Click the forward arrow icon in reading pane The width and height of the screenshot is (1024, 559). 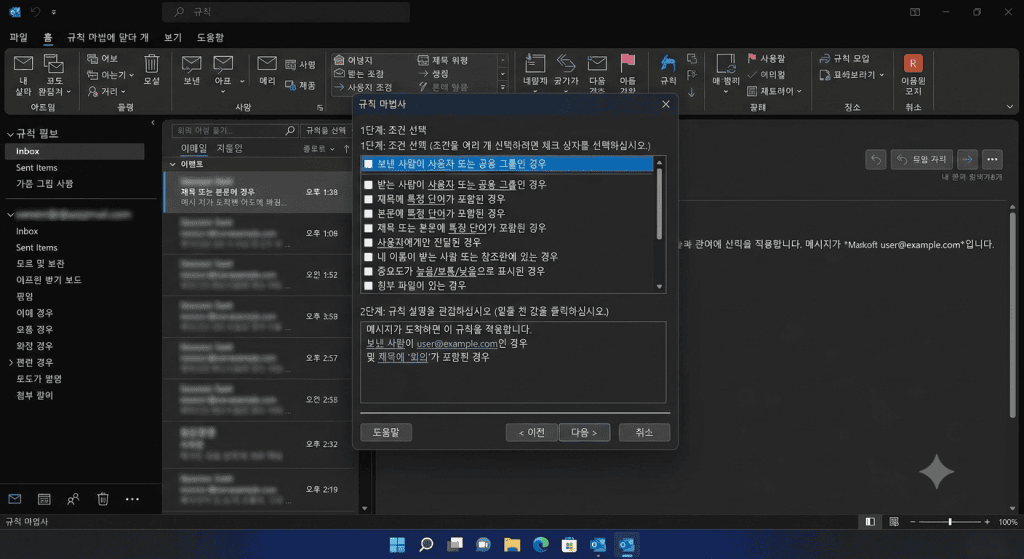coord(967,159)
